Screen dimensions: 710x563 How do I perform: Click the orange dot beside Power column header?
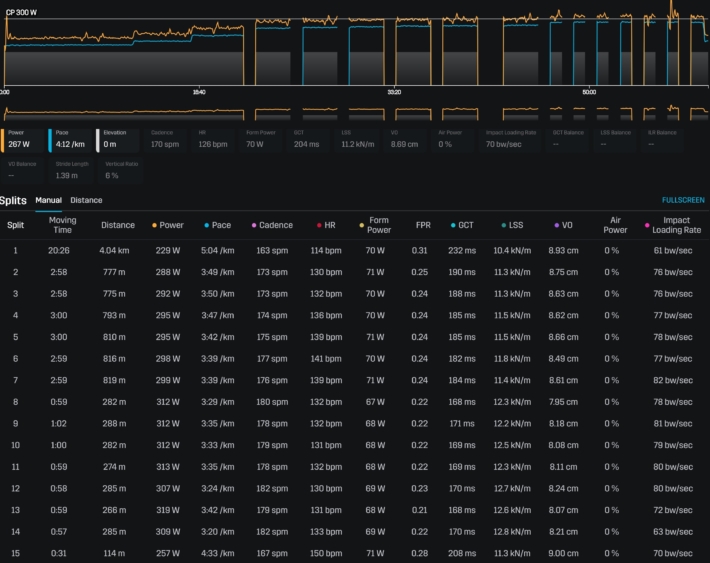[153, 225]
